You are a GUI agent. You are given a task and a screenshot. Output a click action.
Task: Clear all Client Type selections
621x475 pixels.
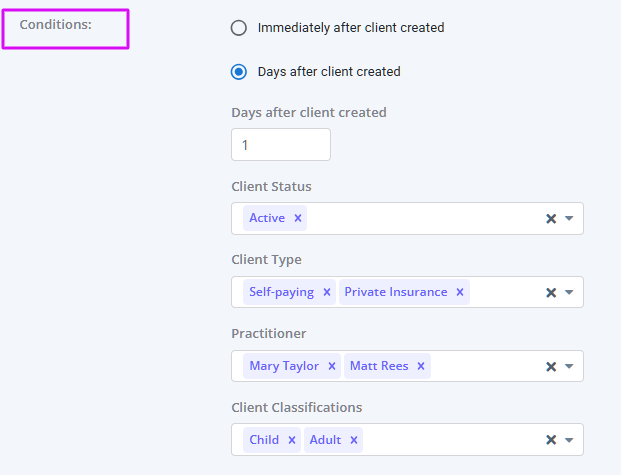pyautogui.click(x=550, y=293)
